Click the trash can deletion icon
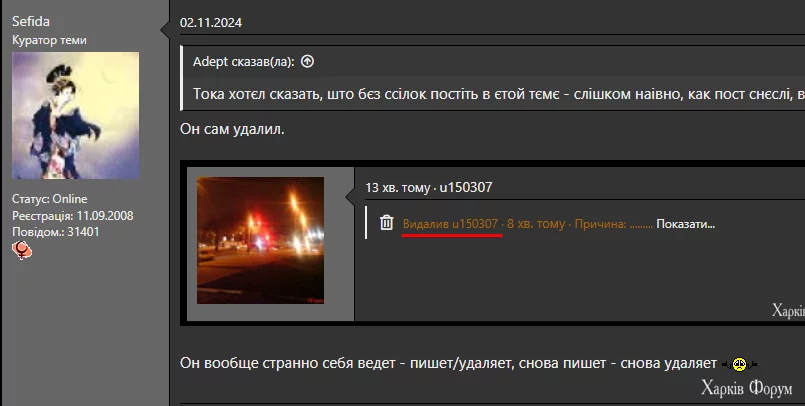The width and height of the screenshot is (805, 406). point(387,222)
